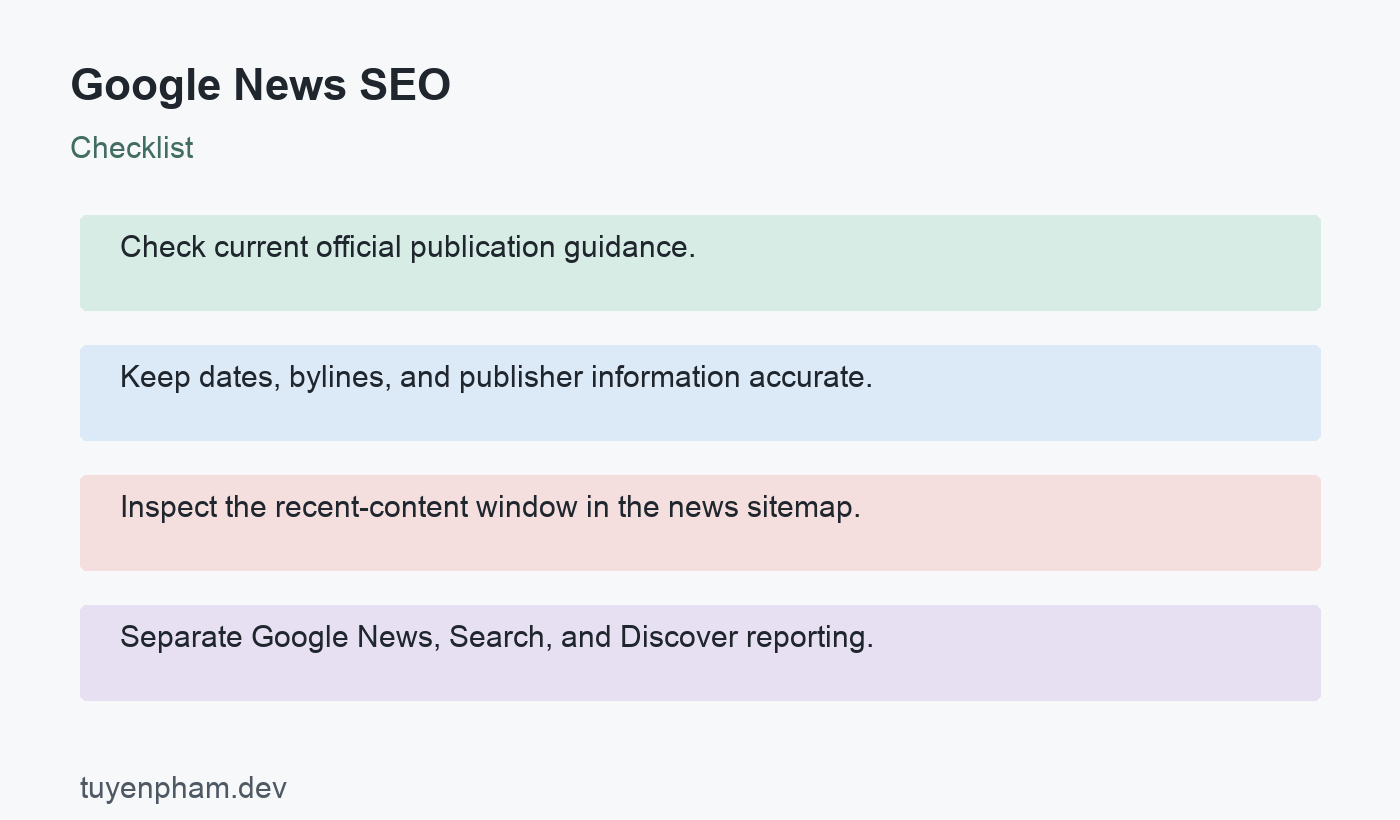Image resolution: width=1400 pixels, height=820 pixels.
Task: Click the tuyenpham.dev footer text
Action: tap(183, 788)
